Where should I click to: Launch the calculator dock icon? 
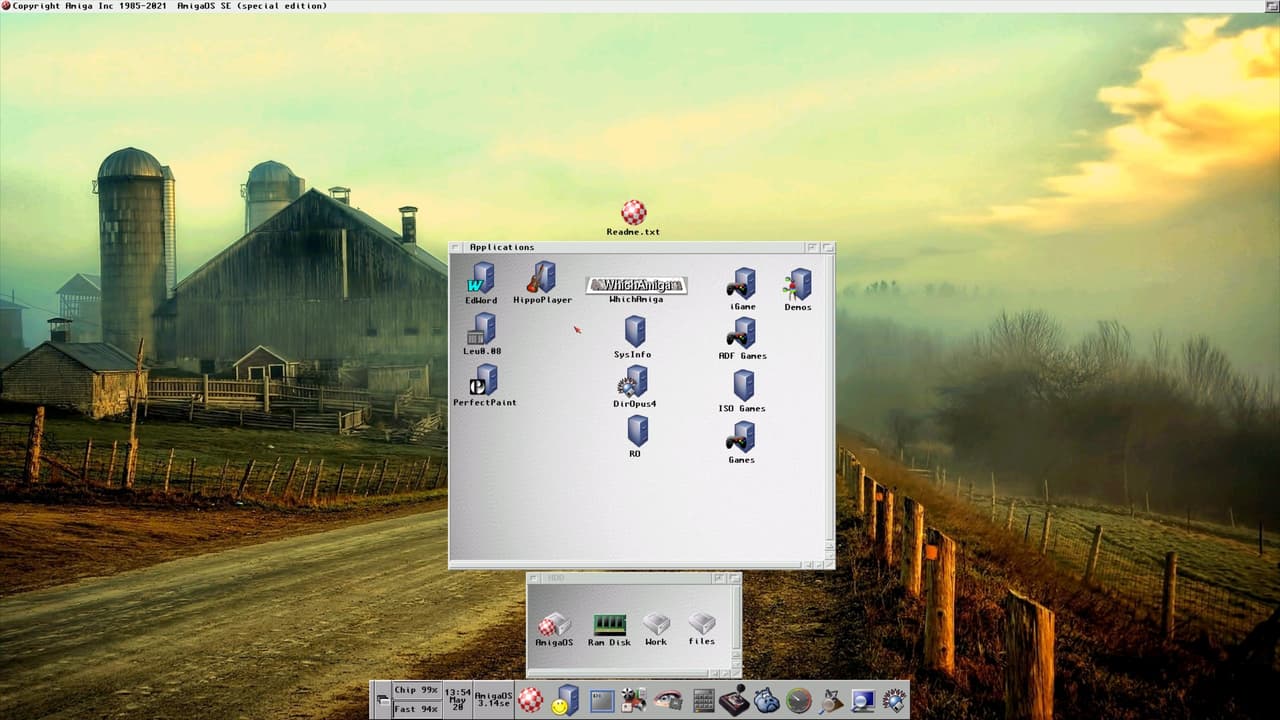point(703,701)
